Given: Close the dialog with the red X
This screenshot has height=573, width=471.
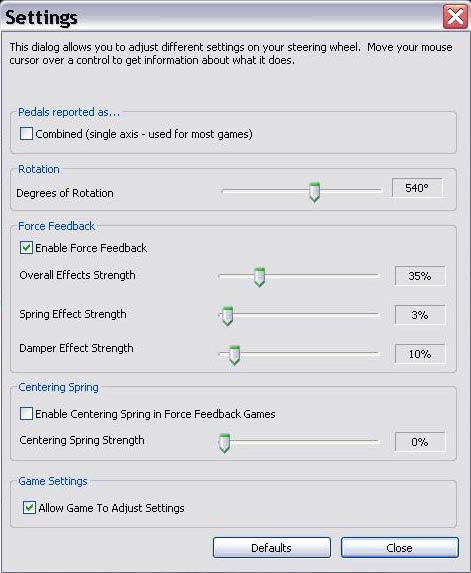Looking at the screenshot, I should tap(455, 16).
